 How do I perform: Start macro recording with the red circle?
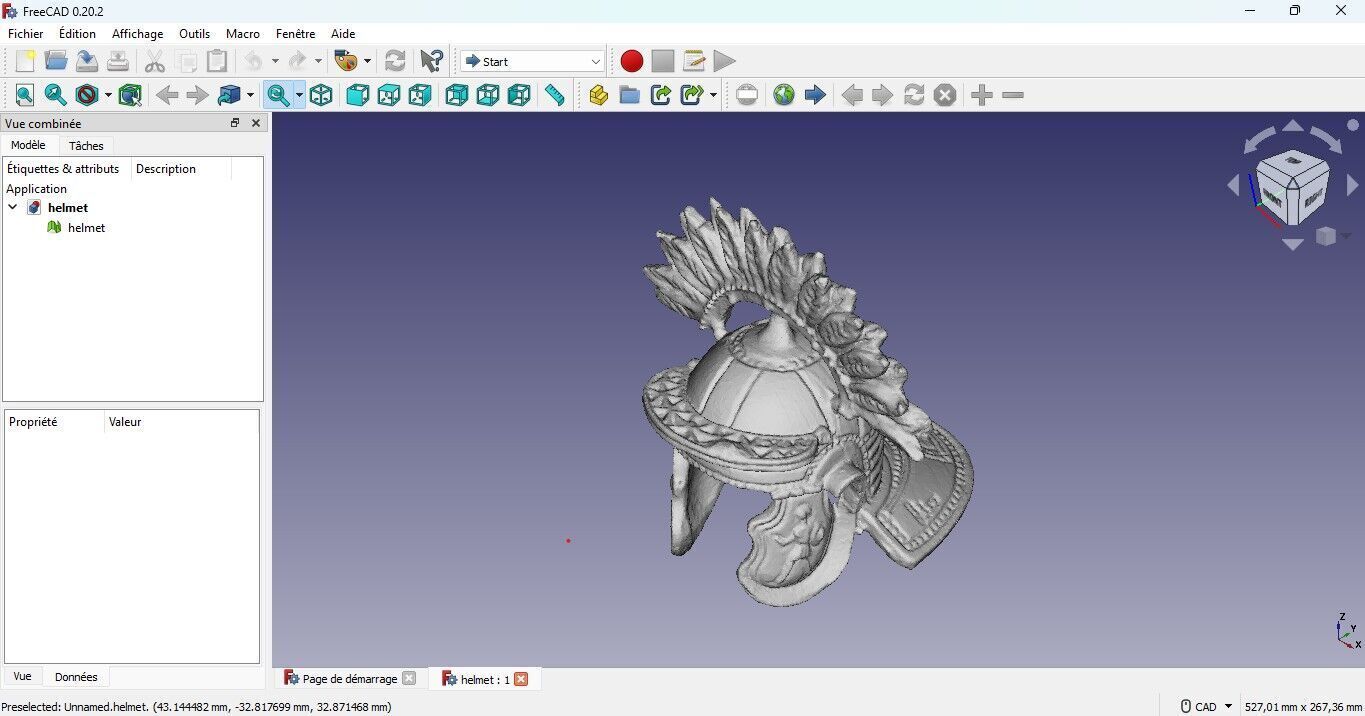[632, 61]
